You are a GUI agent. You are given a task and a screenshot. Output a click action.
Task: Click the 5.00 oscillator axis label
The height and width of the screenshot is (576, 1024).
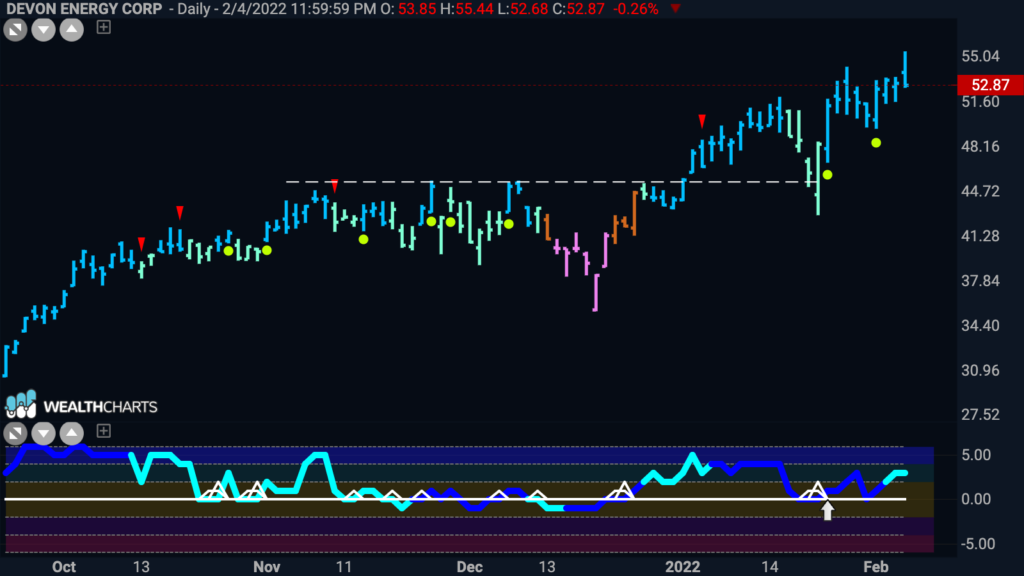click(x=976, y=455)
